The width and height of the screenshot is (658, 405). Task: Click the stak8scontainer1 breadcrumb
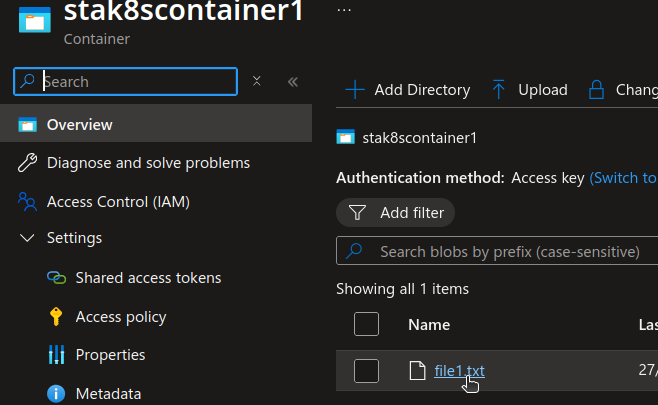[420, 138]
